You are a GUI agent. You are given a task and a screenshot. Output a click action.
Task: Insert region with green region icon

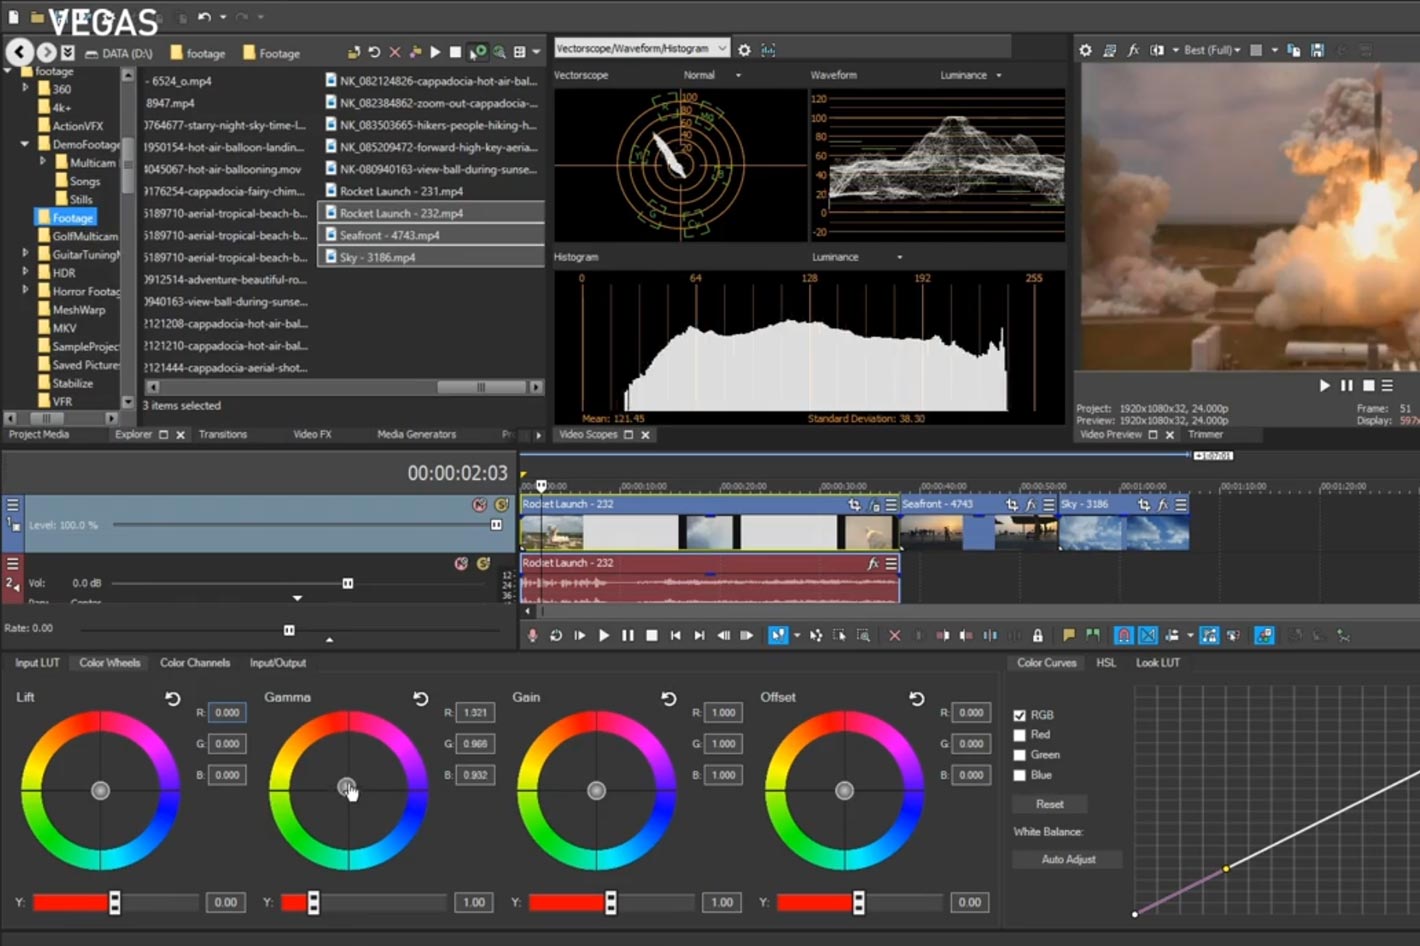click(1092, 635)
